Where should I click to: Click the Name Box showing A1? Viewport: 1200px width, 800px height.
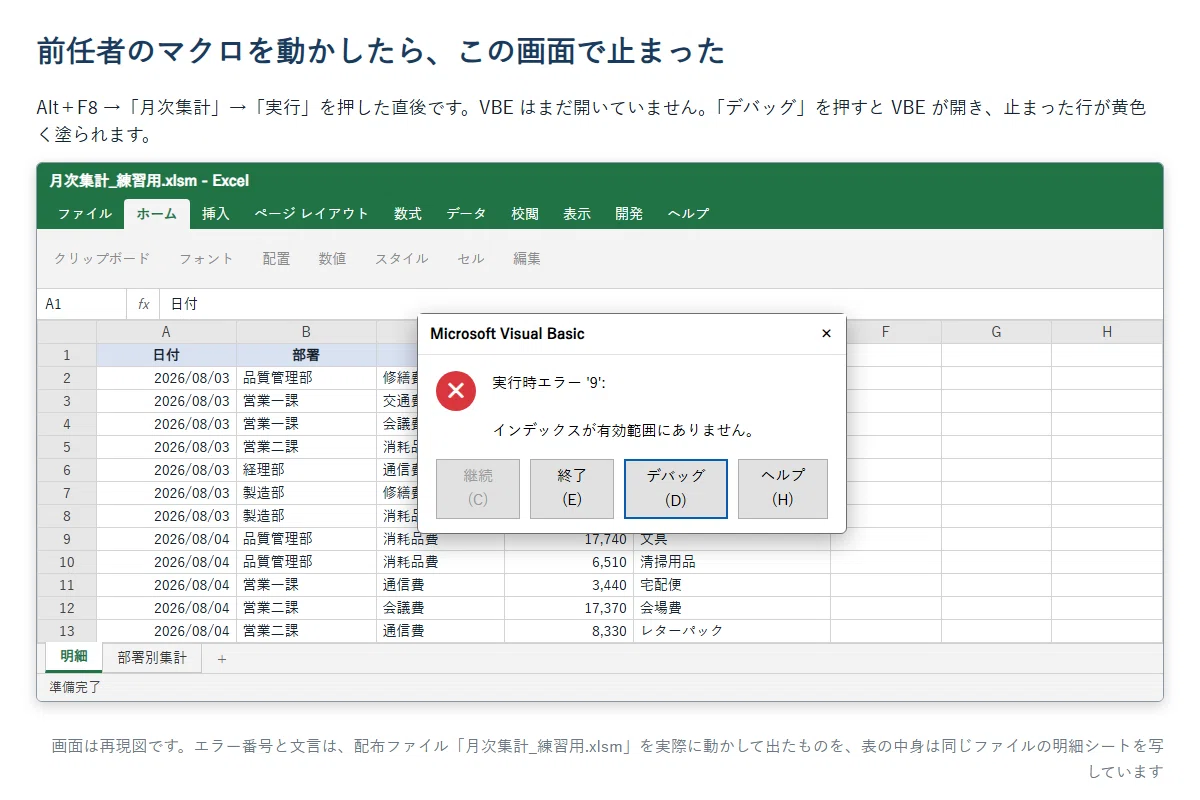tap(82, 304)
